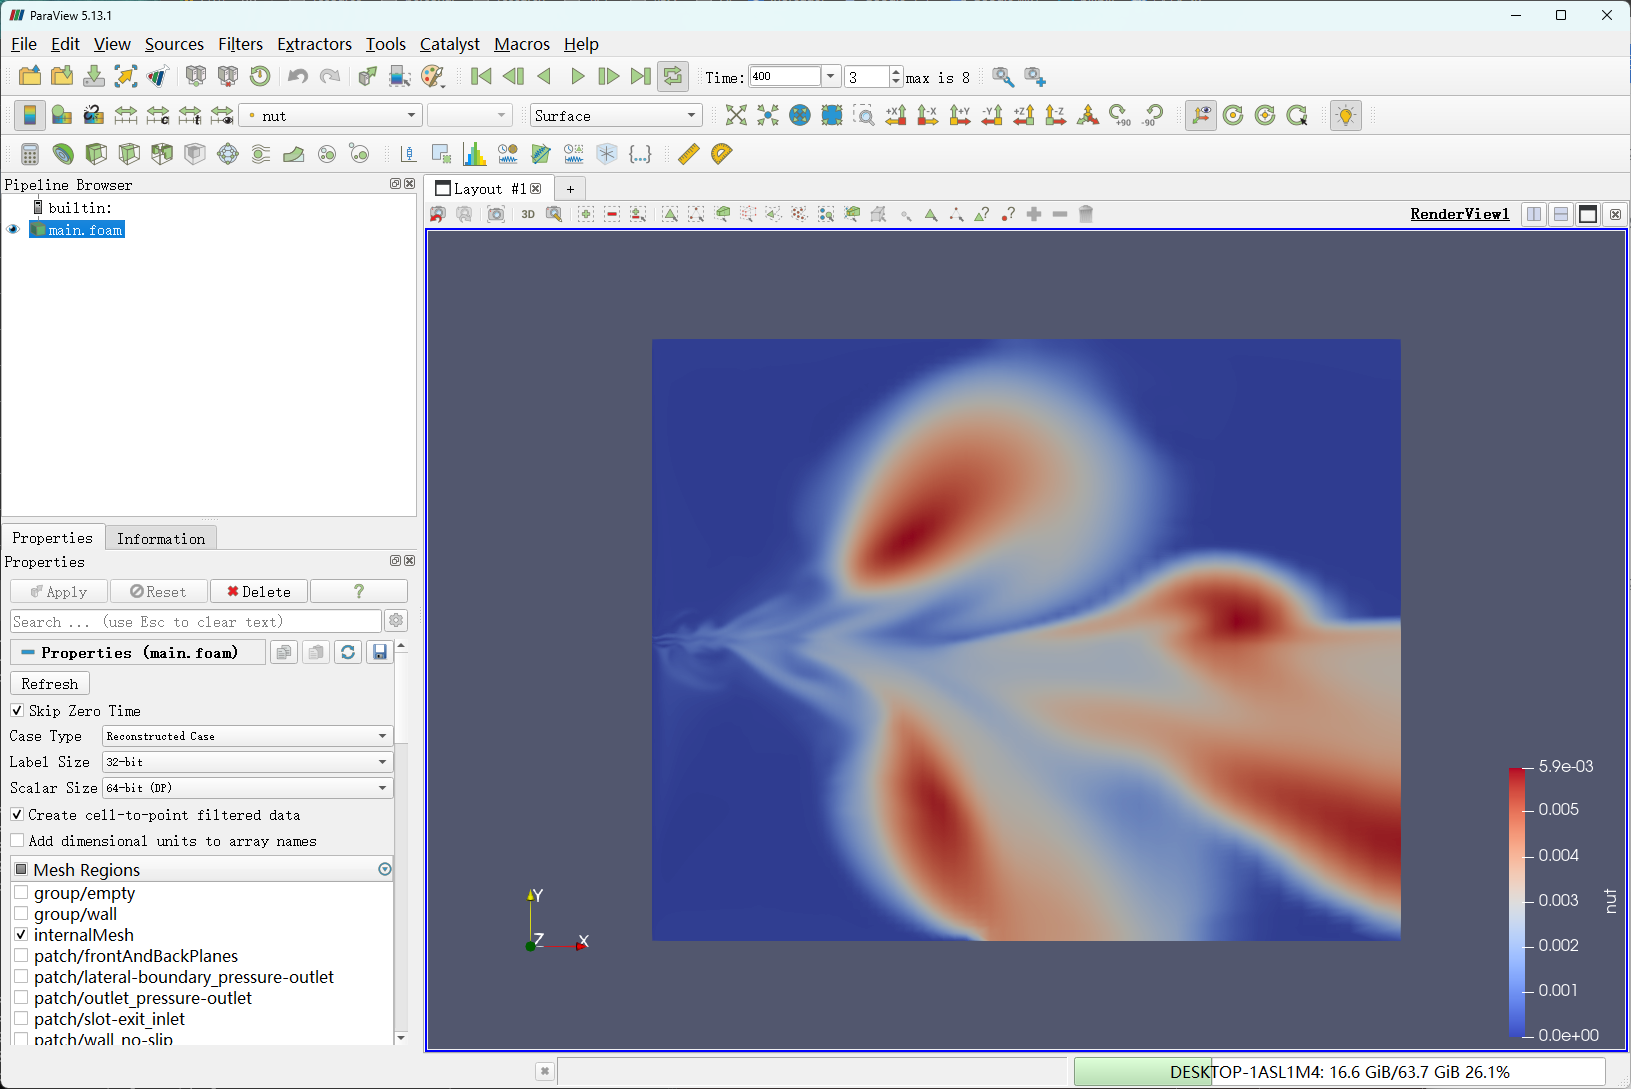Check the group/empty mesh region
Viewport: 1631px width, 1089px height.
click(21, 893)
